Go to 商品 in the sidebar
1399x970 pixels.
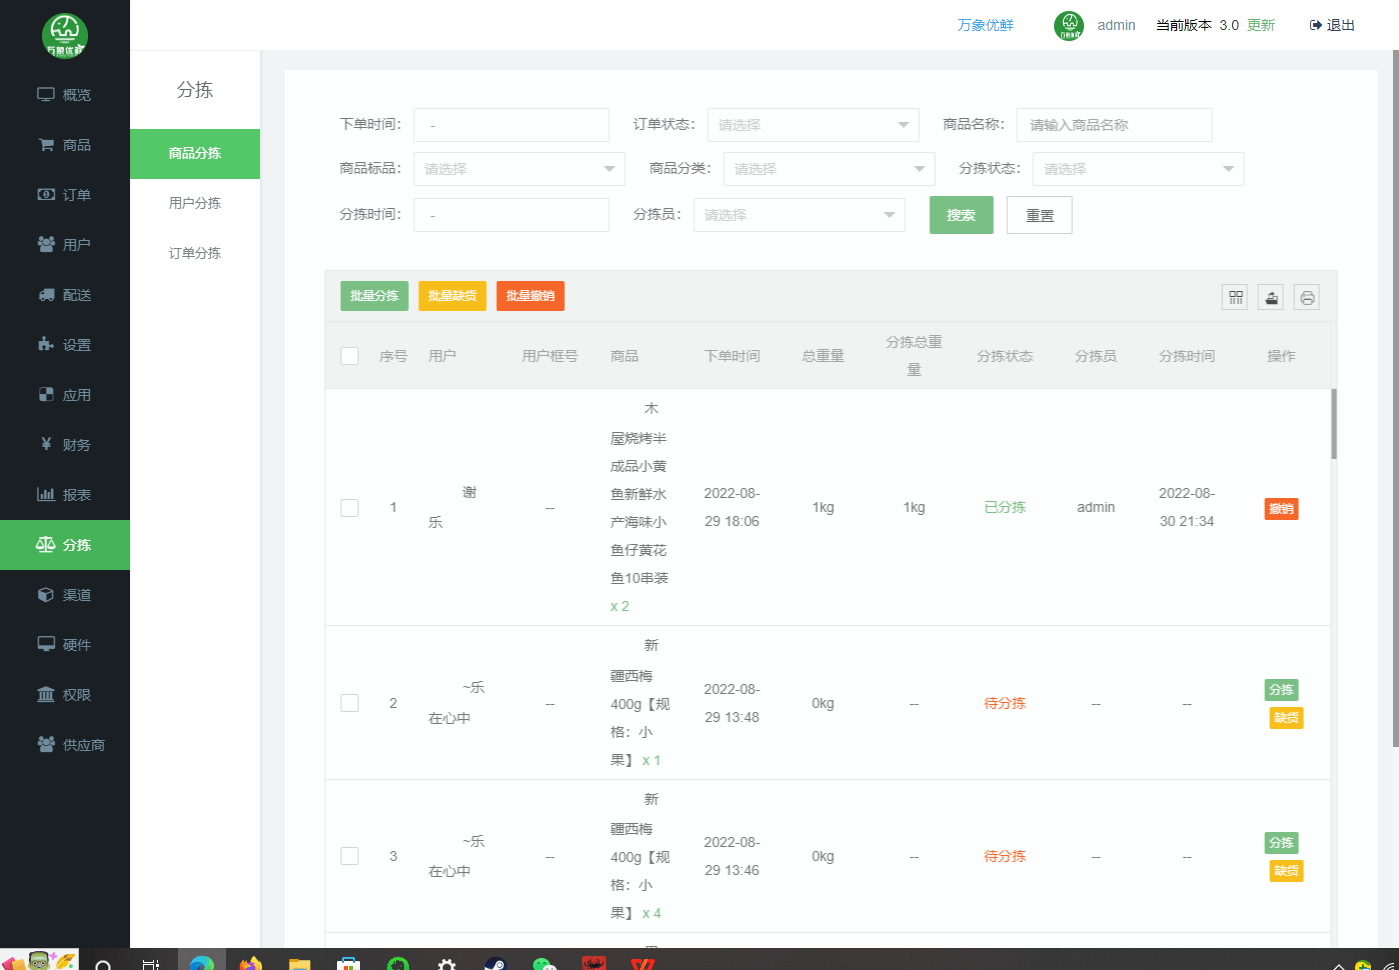coord(65,145)
